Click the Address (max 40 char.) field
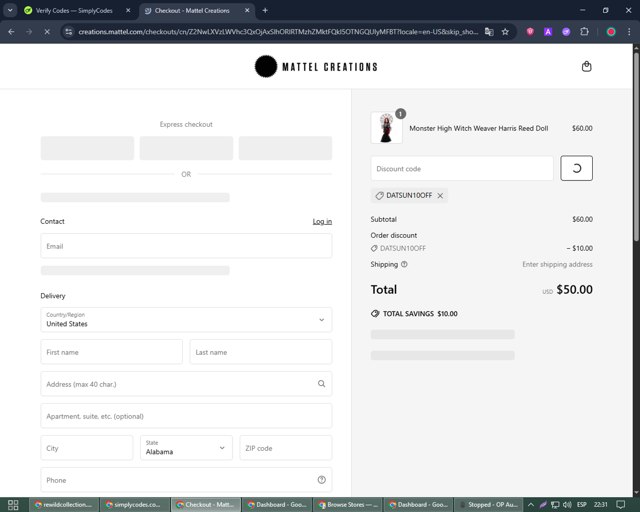 point(186,384)
